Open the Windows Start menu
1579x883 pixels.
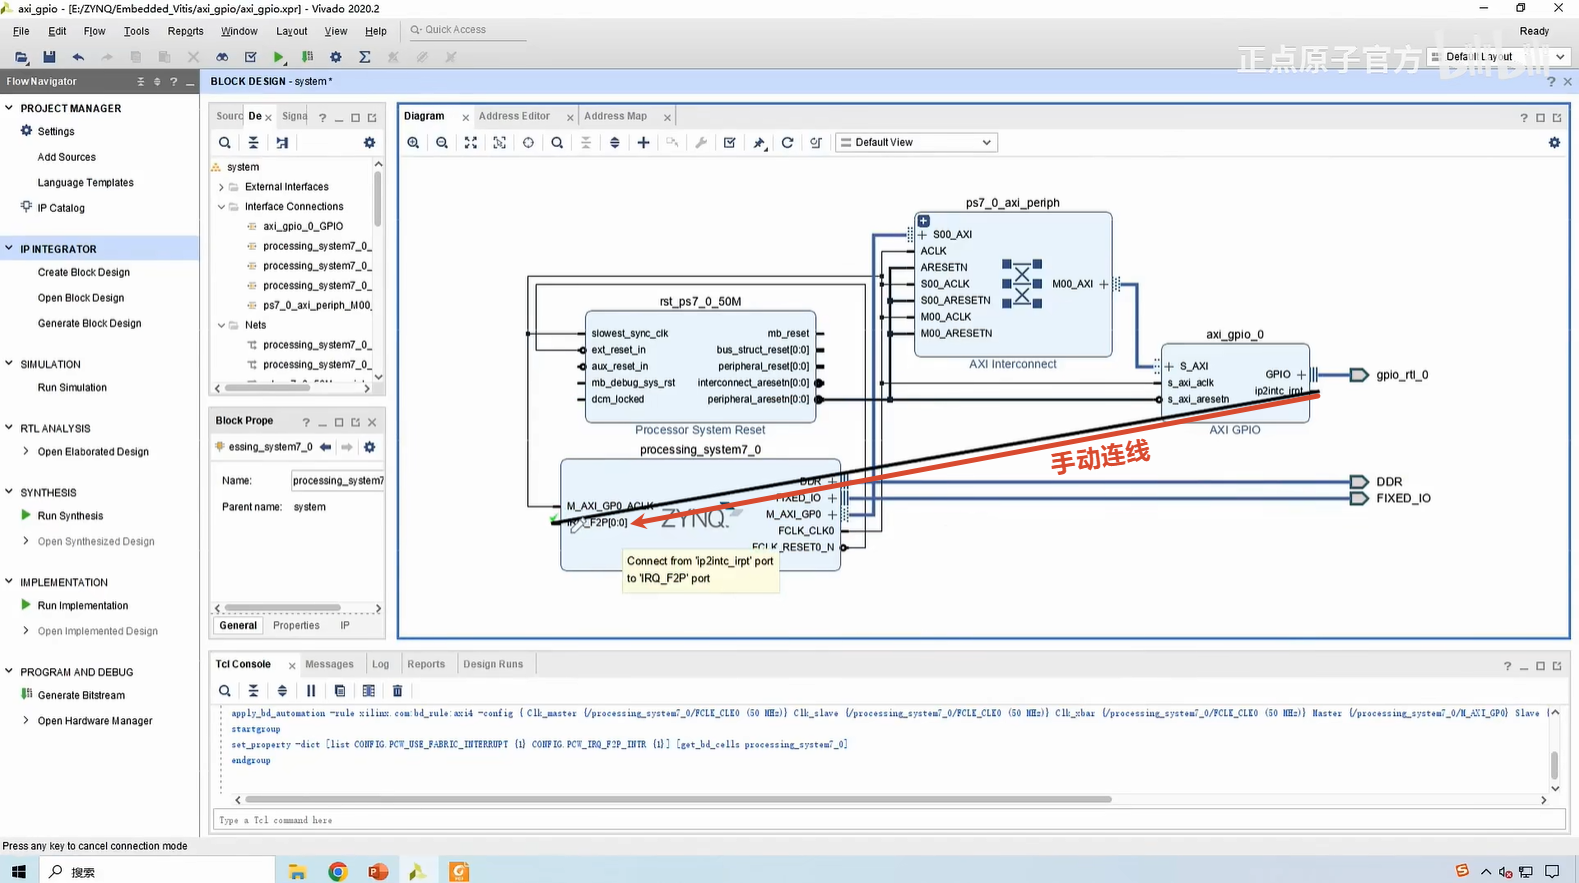(x=18, y=871)
